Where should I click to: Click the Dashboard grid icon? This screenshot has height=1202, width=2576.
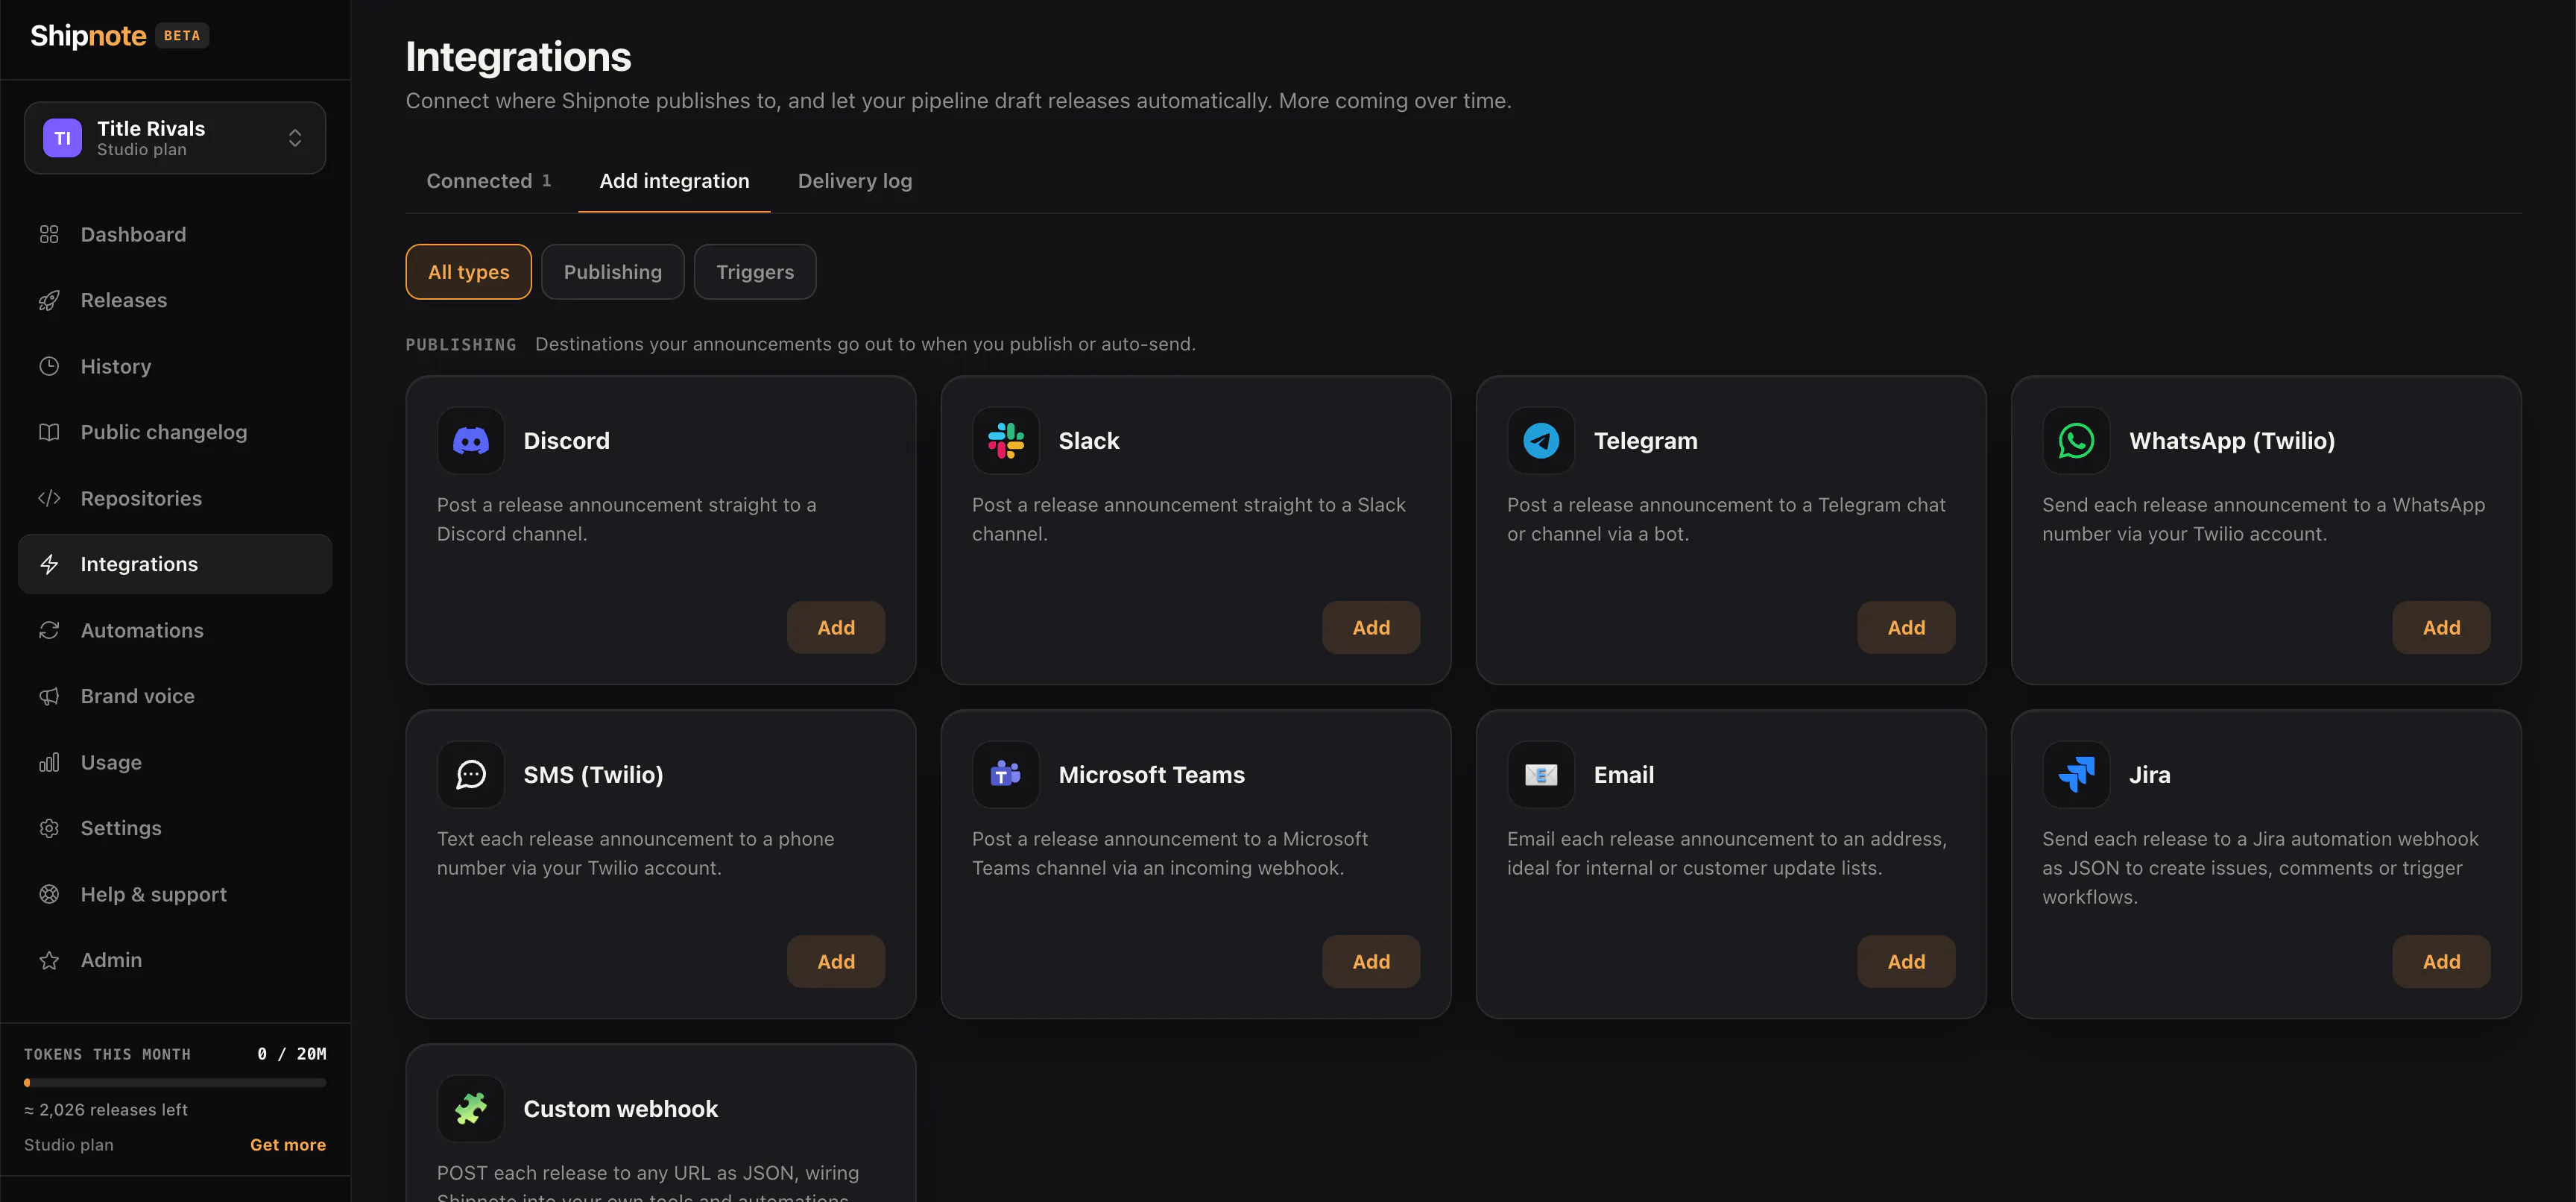[x=49, y=234]
